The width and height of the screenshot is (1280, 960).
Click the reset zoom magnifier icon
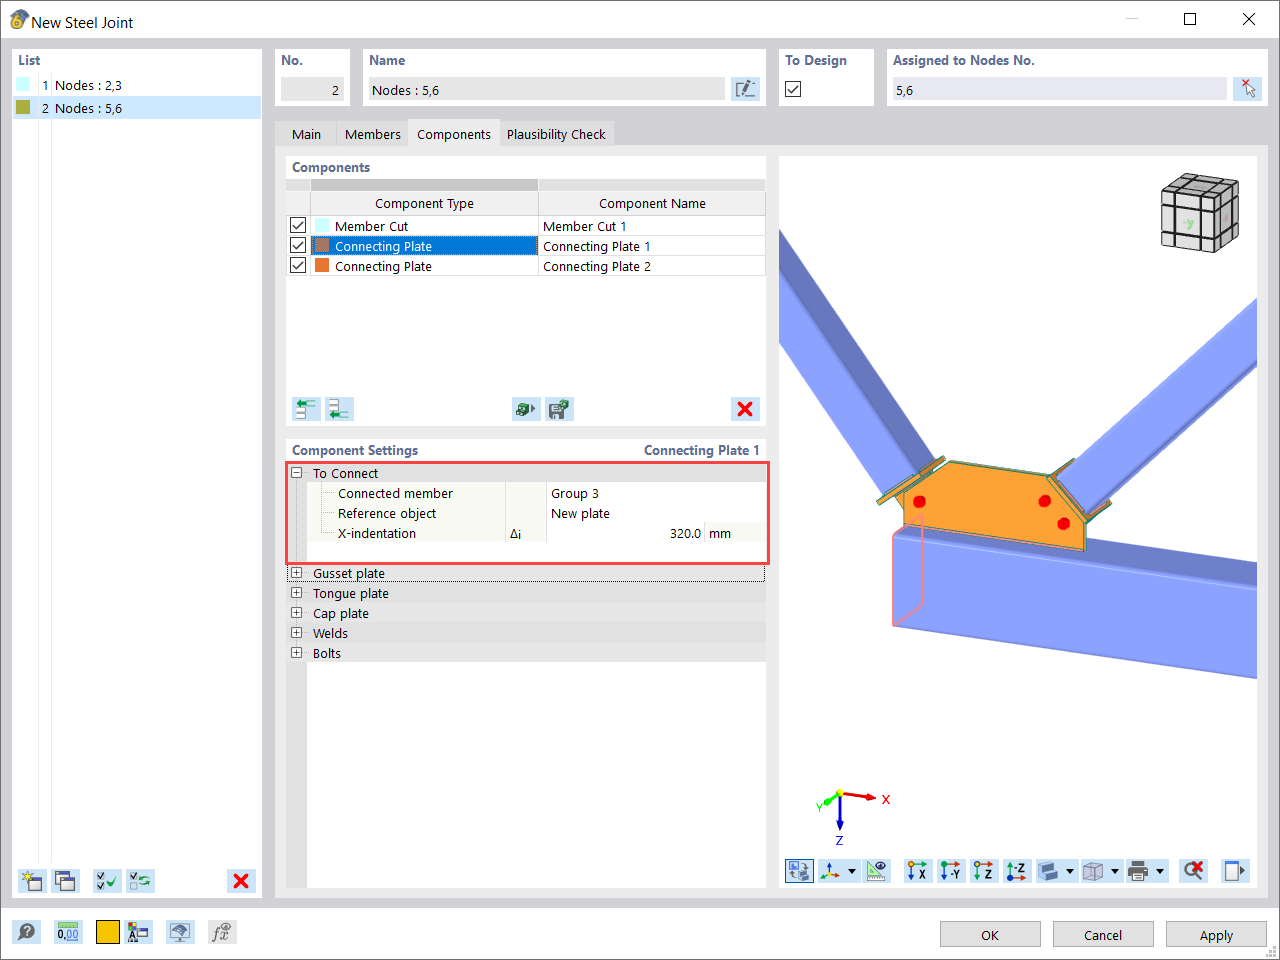coord(1193,871)
